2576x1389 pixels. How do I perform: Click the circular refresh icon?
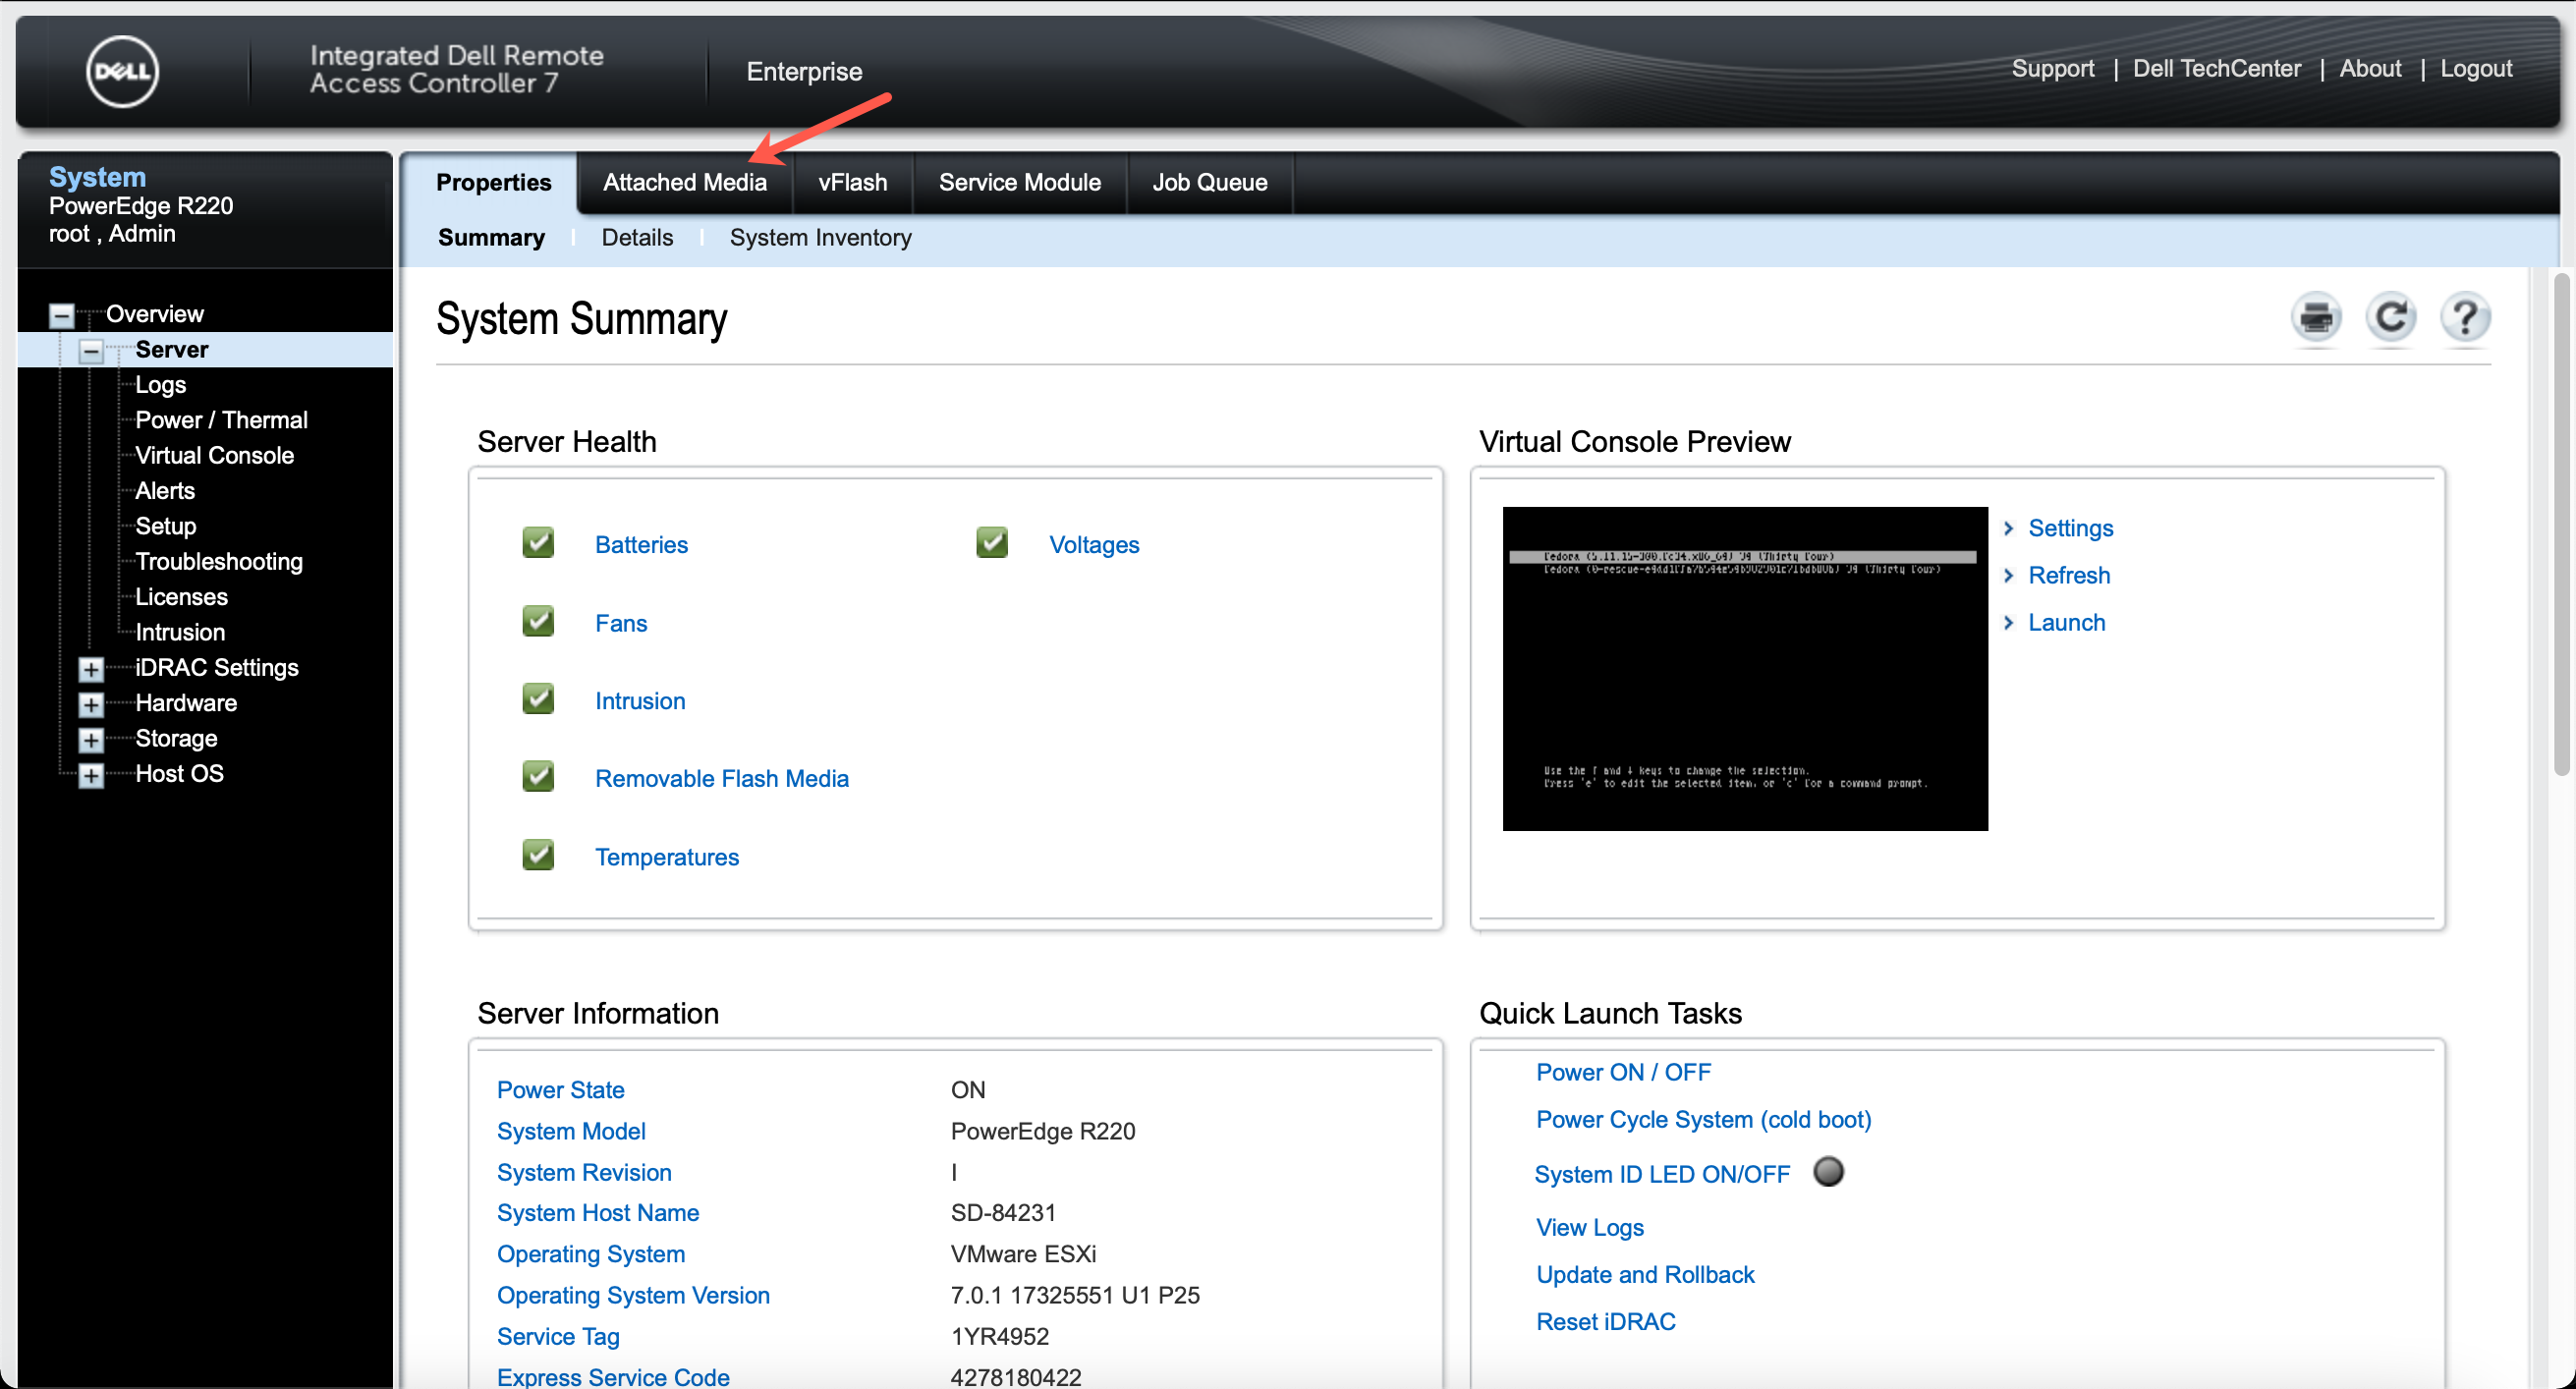2390,318
